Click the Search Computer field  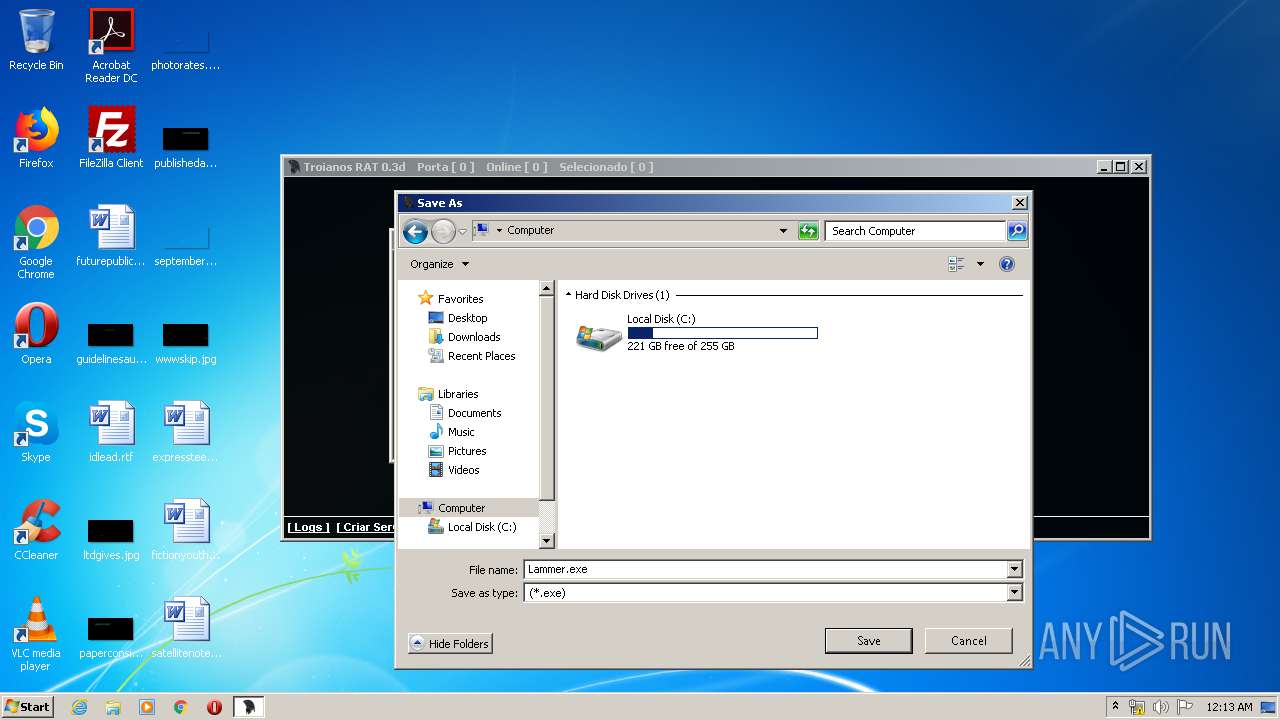coord(915,231)
